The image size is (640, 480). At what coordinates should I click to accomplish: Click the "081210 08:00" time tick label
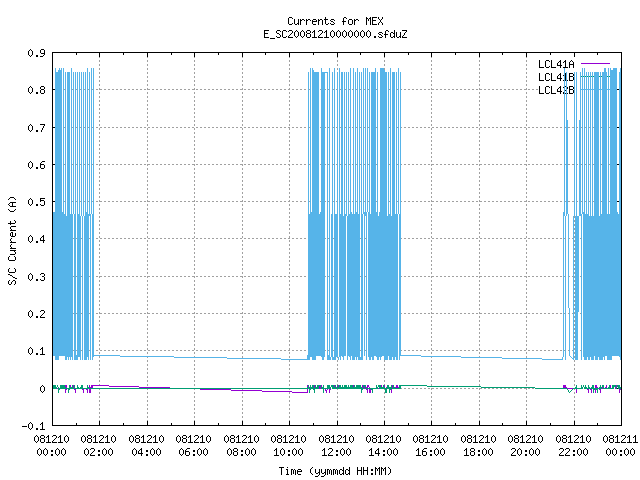(241, 446)
